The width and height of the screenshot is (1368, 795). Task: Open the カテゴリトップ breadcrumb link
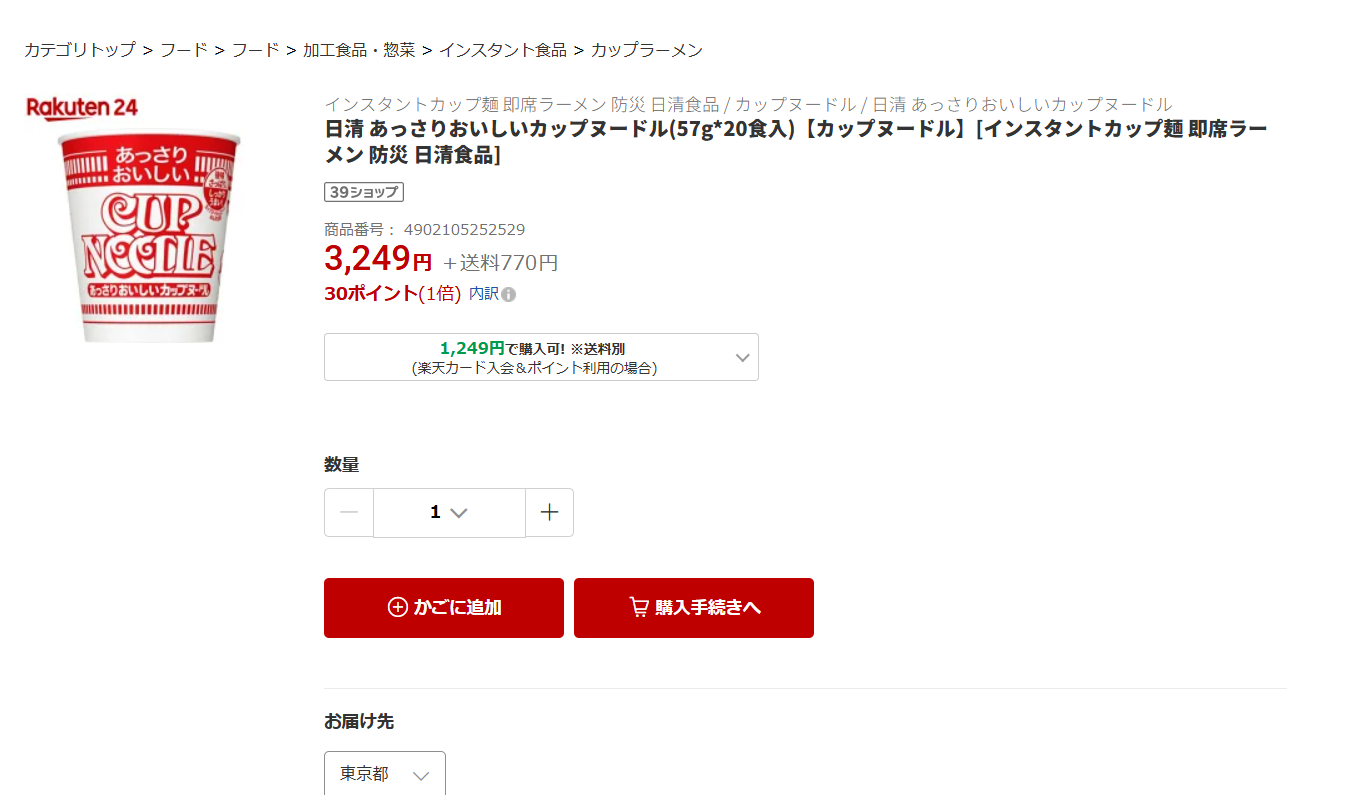pyautogui.click(x=80, y=50)
